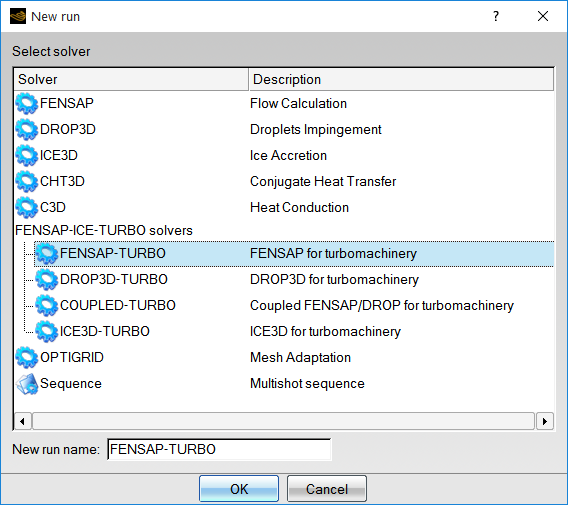The width and height of the screenshot is (568, 505).
Task: Click the scroll left arrow
Action: 22,421
